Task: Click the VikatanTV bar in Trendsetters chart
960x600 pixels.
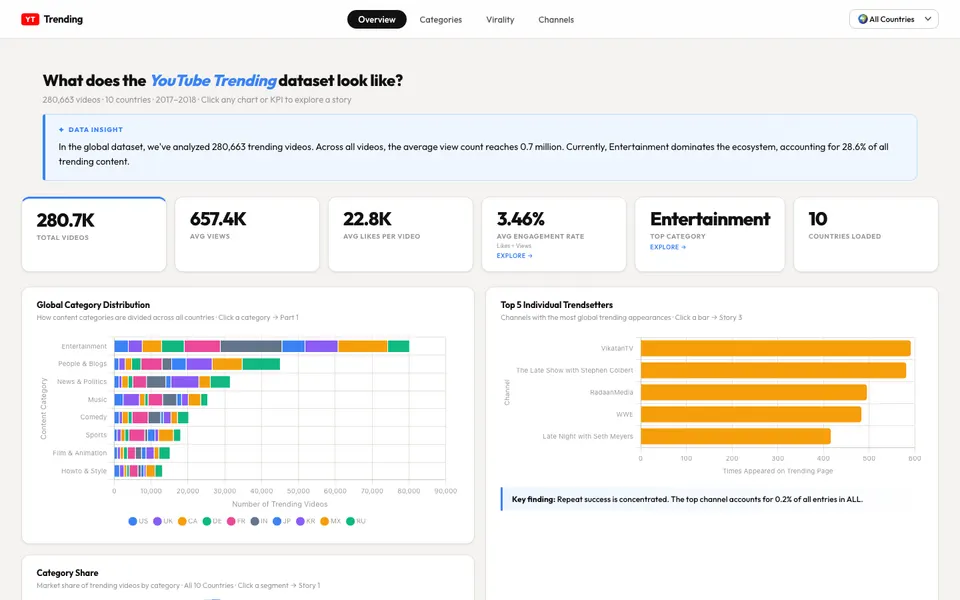Action: 775,348
